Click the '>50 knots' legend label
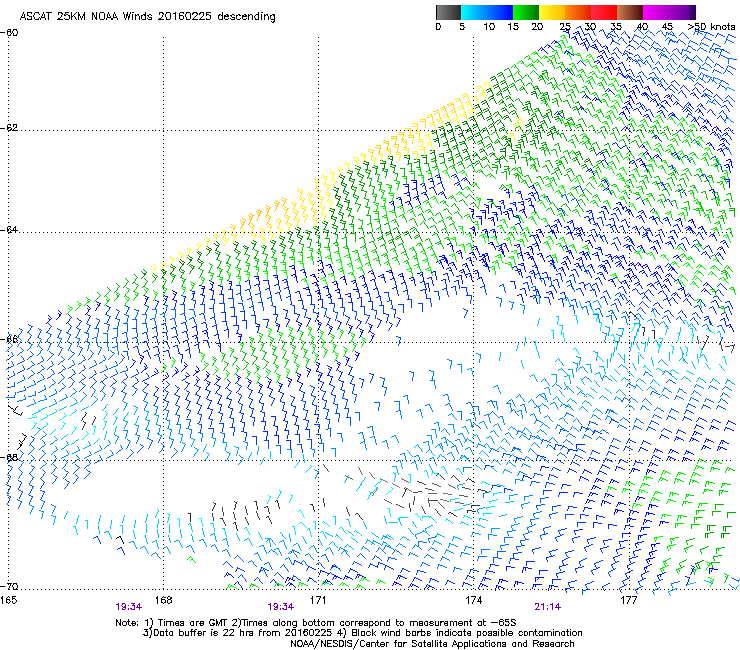Viewport: 740px width, 650px height. [x=711, y=27]
